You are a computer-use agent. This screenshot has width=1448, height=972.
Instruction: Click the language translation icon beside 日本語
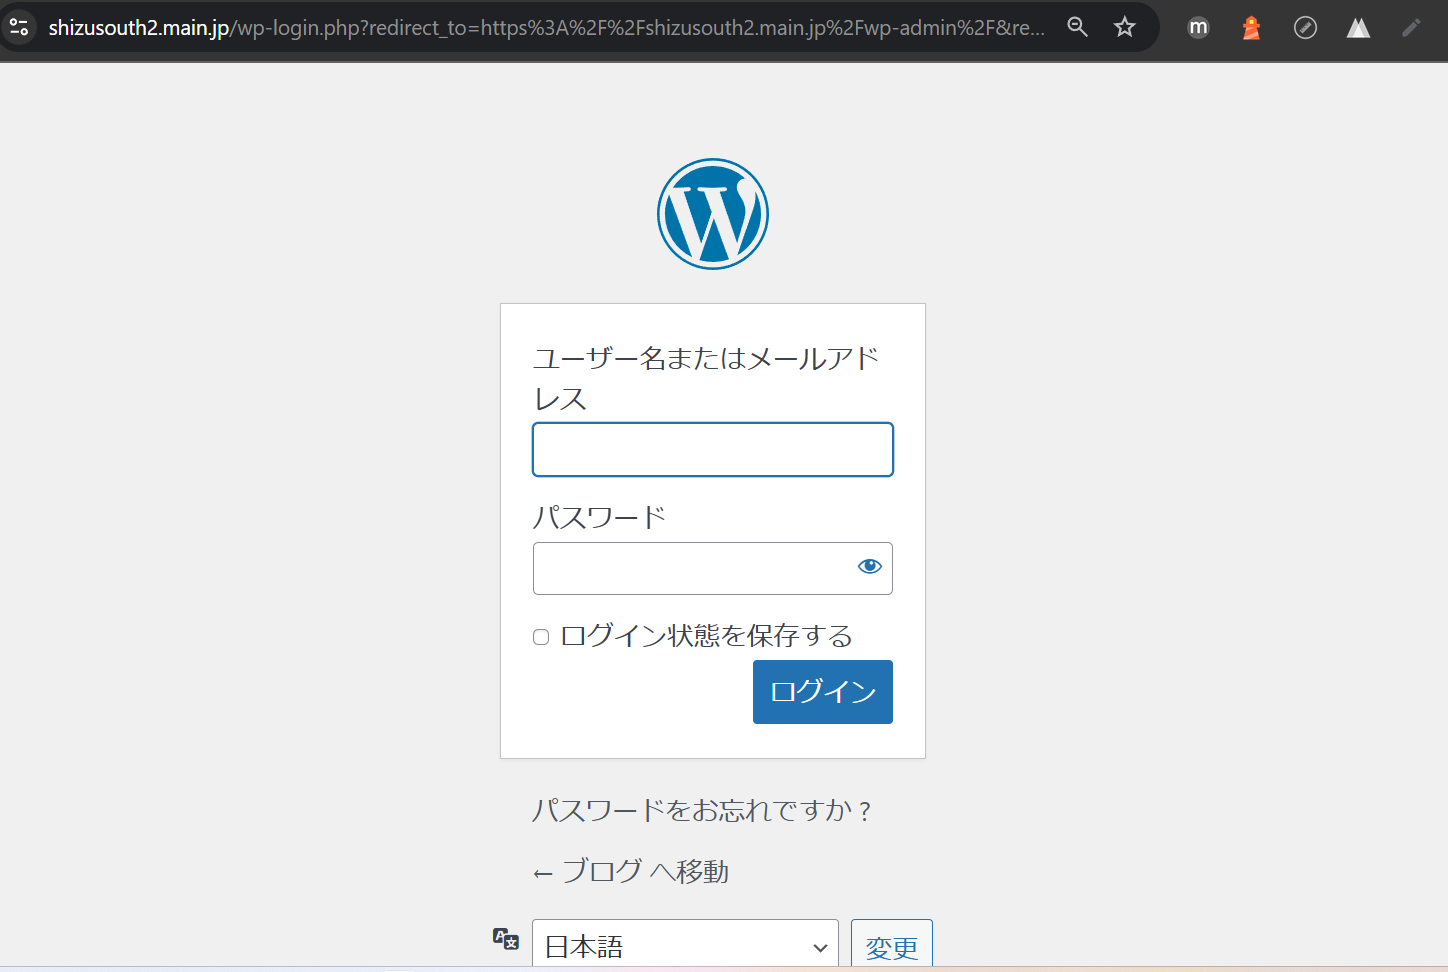point(506,939)
